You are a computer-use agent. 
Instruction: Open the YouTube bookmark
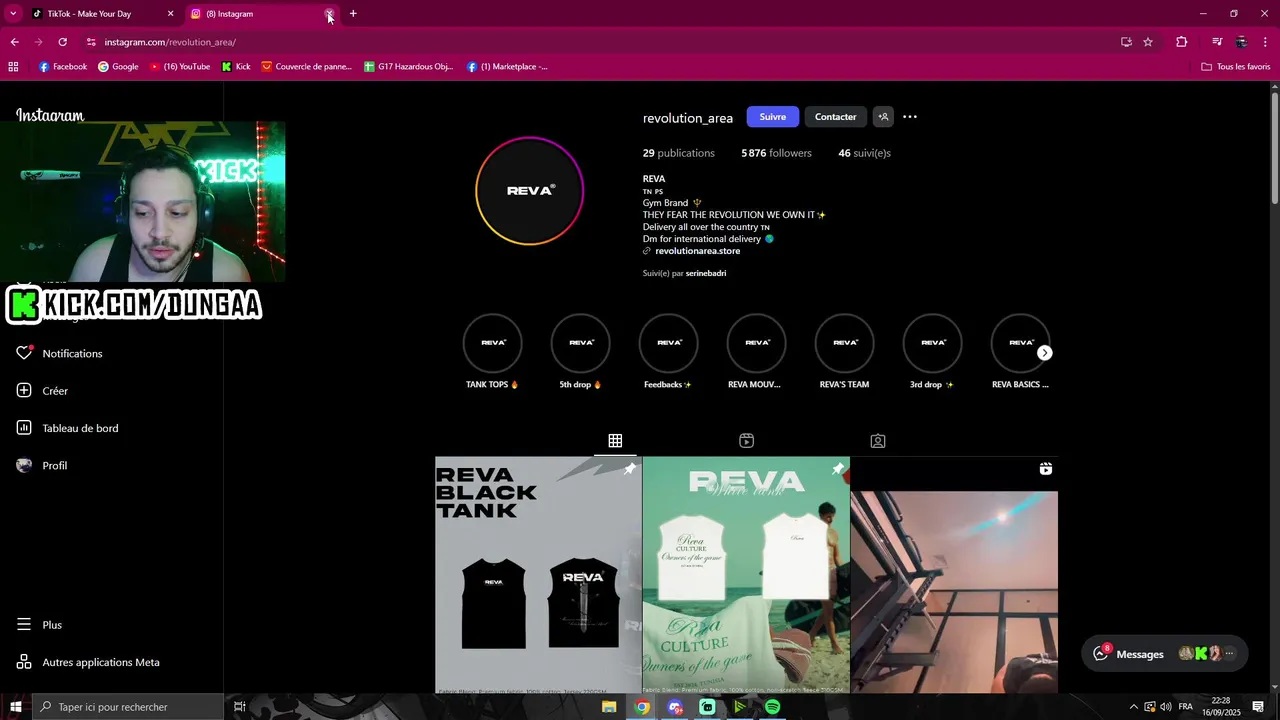pos(180,67)
